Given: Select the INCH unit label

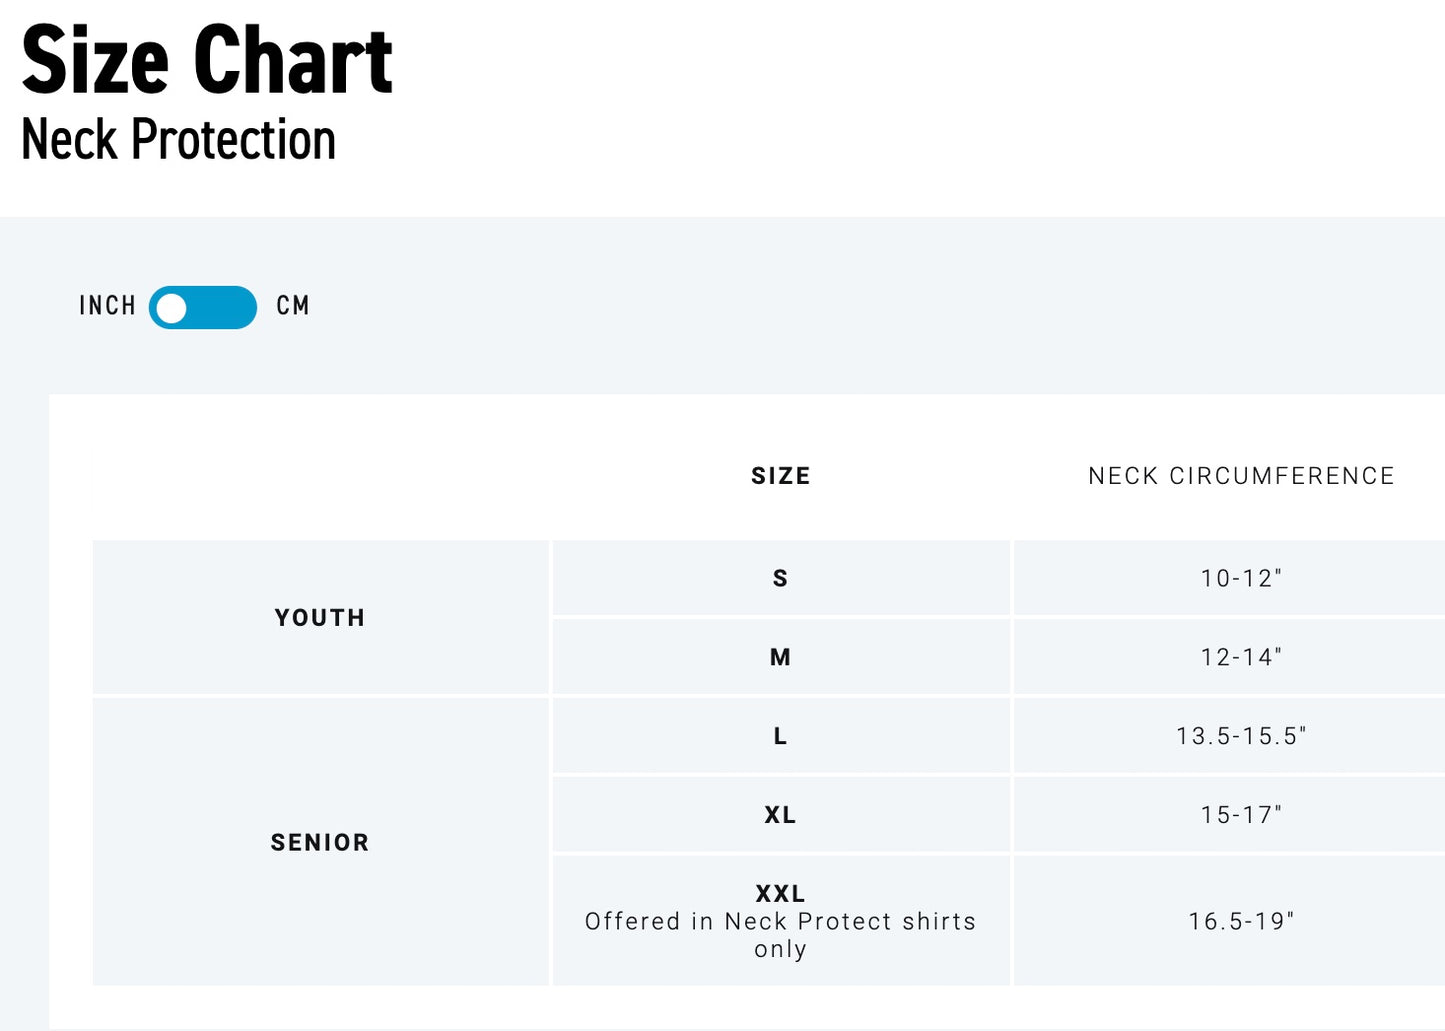Looking at the screenshot, I should tap(107, 306).
